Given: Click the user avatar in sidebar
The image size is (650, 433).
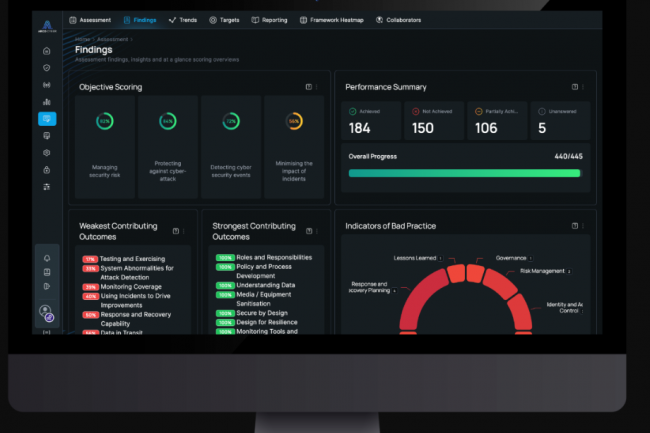Looking at the screenshot, I should coord(47,312).
